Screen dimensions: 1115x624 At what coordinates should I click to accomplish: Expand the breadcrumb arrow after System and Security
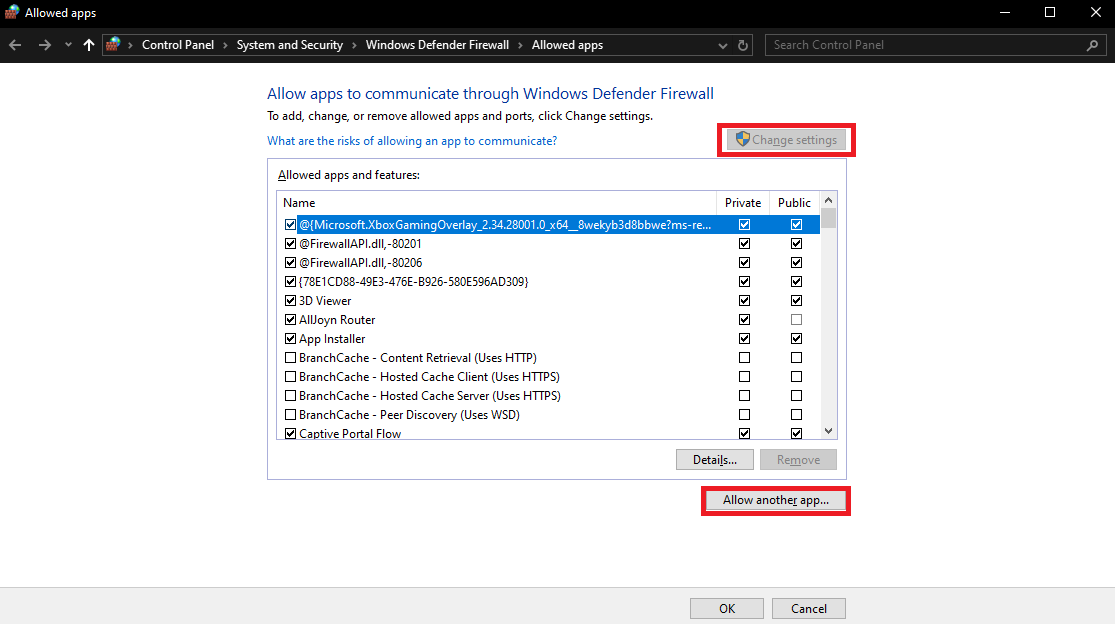(x=353, y=44)
